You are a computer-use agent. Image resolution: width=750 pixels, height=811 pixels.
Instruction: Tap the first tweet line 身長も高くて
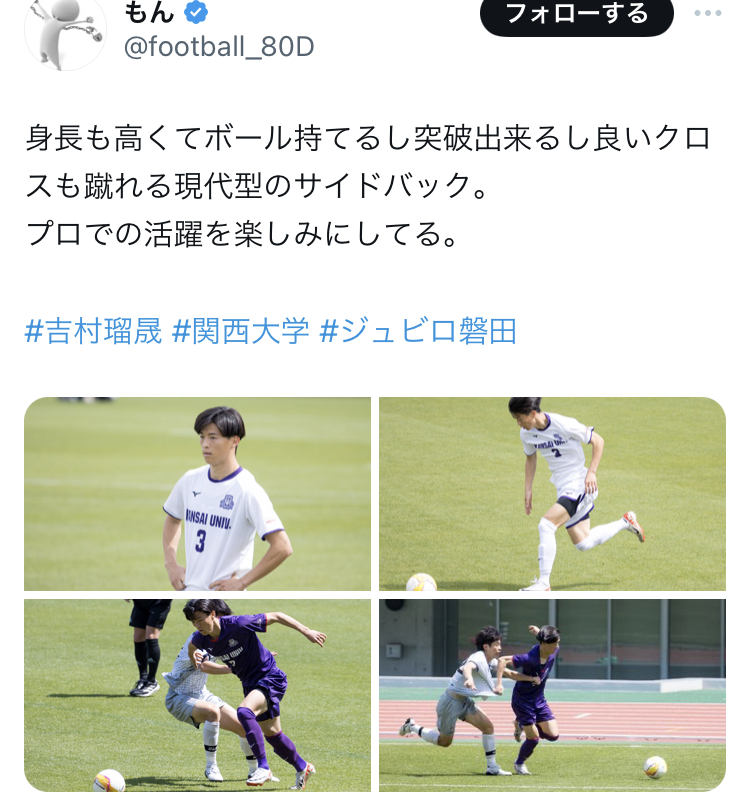(368, 139)
